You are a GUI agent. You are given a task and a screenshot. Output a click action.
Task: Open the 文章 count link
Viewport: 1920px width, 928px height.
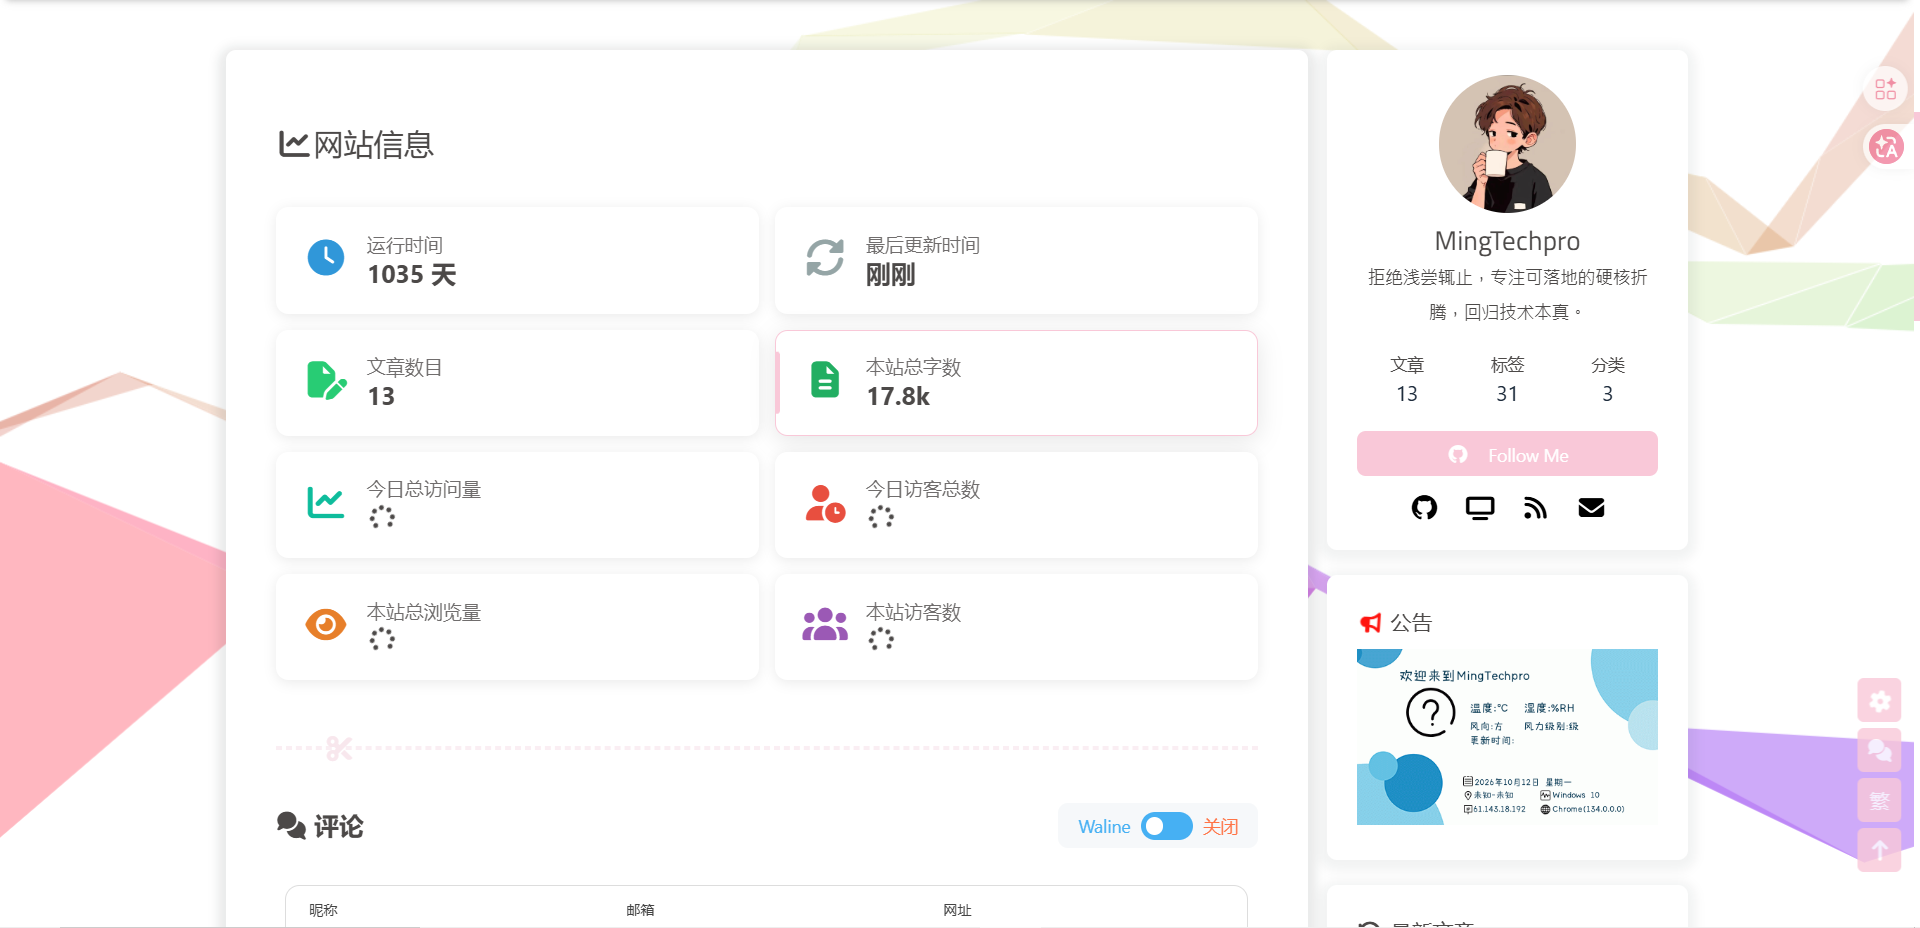coord(1407,379)
